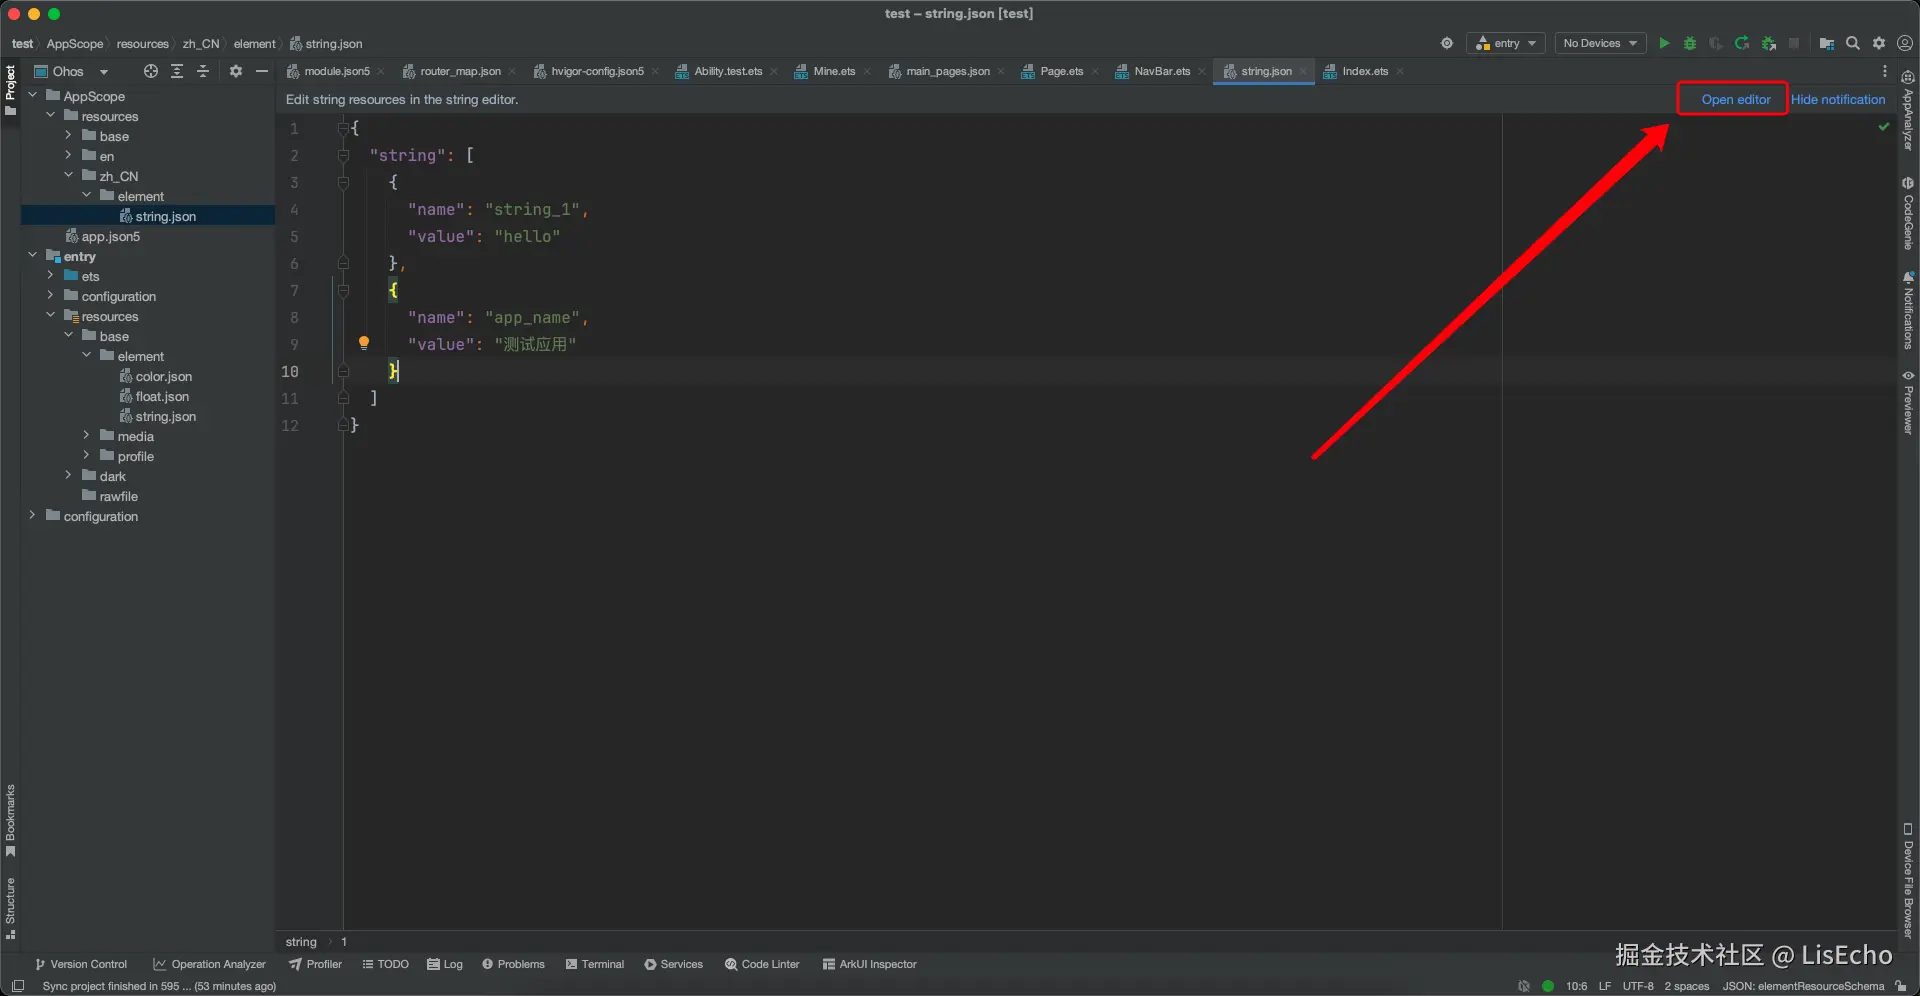Expand the ets folder
1920x996 pixels.
point(51,276)
